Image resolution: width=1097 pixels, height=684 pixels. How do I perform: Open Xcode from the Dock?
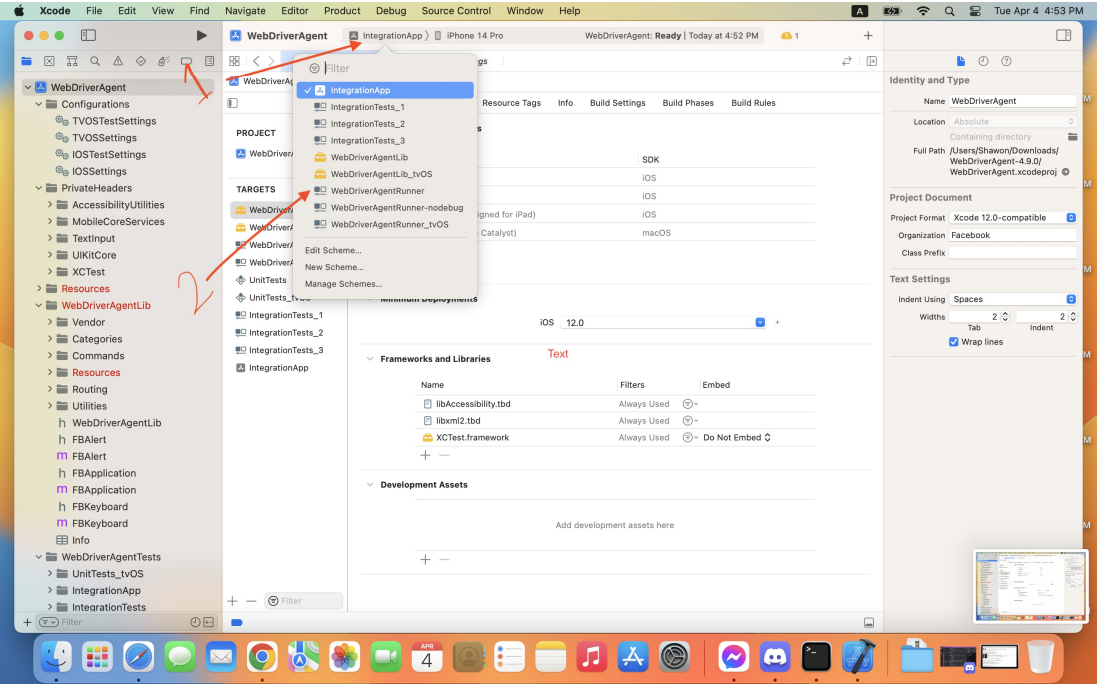click(x=858, y=657)
